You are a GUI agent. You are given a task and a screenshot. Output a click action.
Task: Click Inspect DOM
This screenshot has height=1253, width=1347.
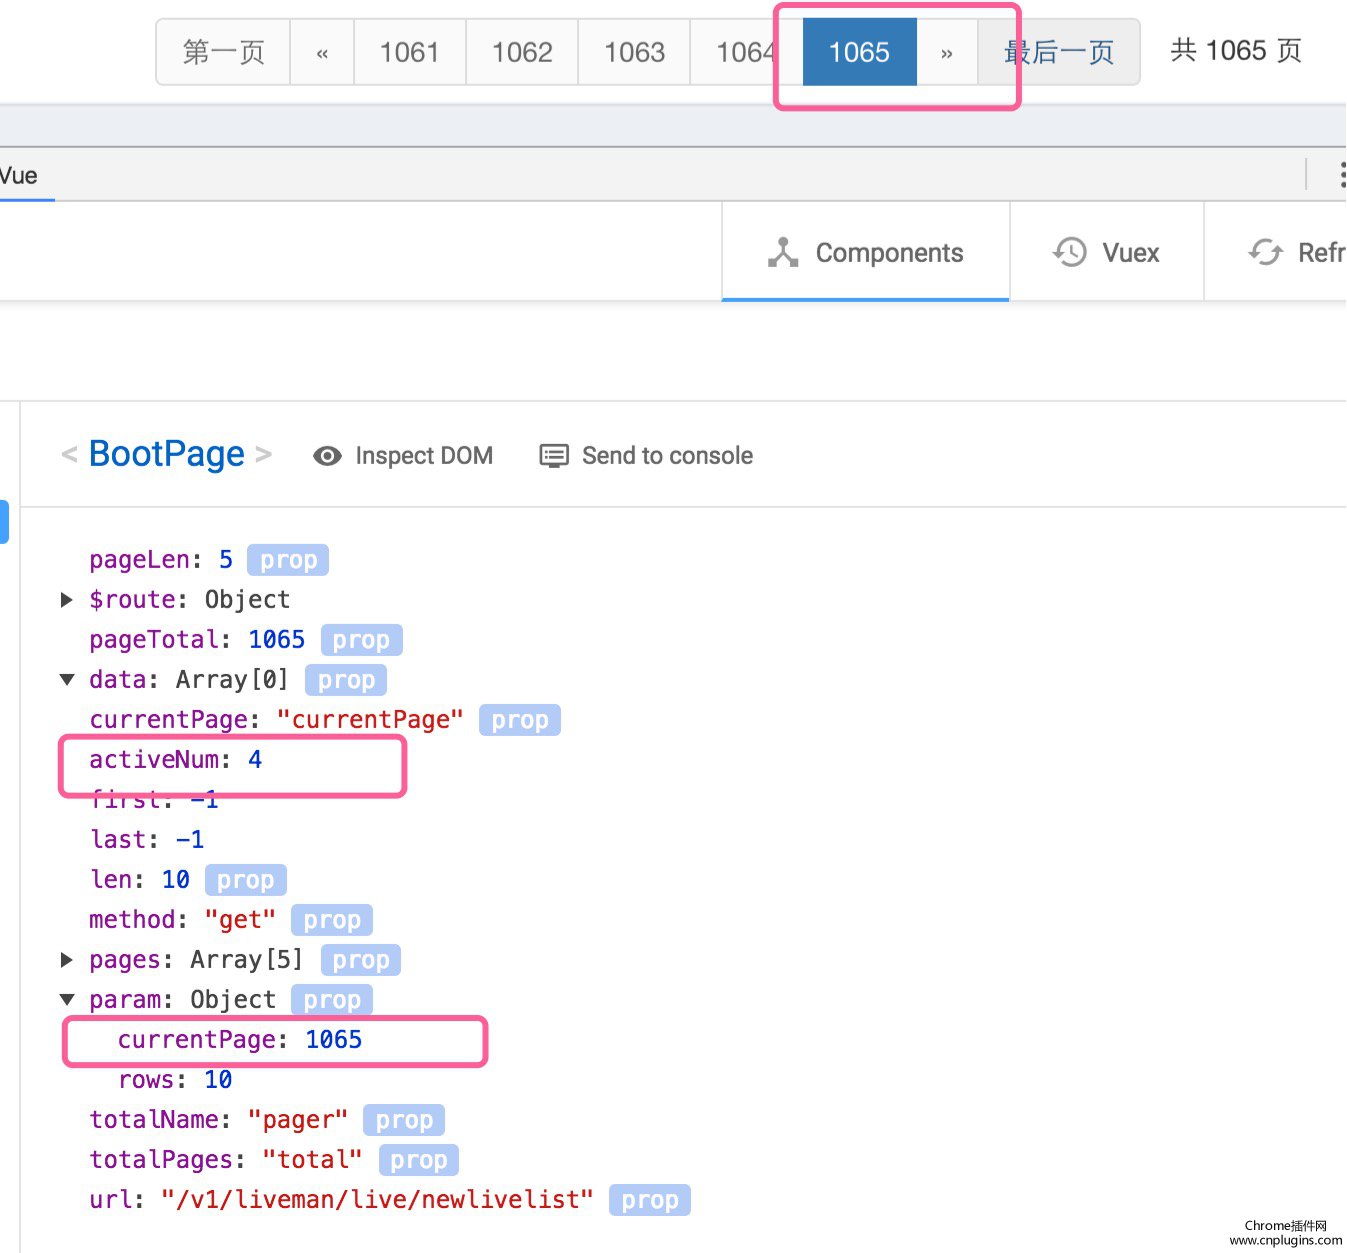click(403, 456)
